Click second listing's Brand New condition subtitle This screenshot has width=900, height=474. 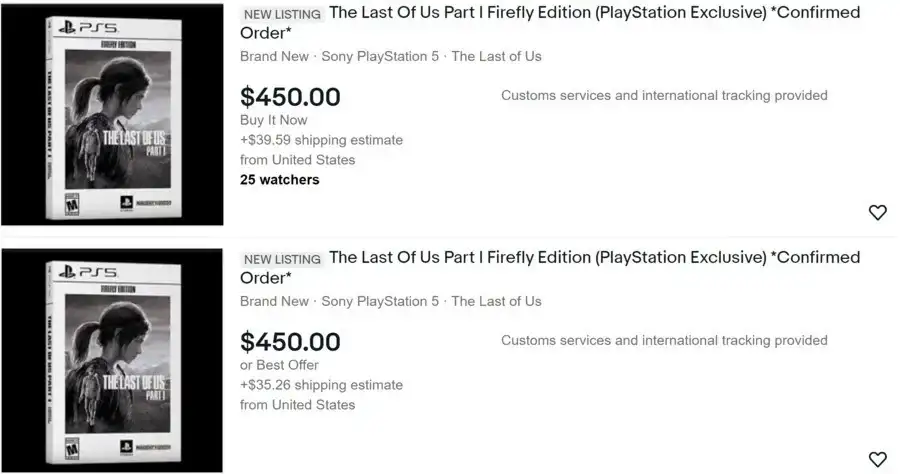pos(274,301)
